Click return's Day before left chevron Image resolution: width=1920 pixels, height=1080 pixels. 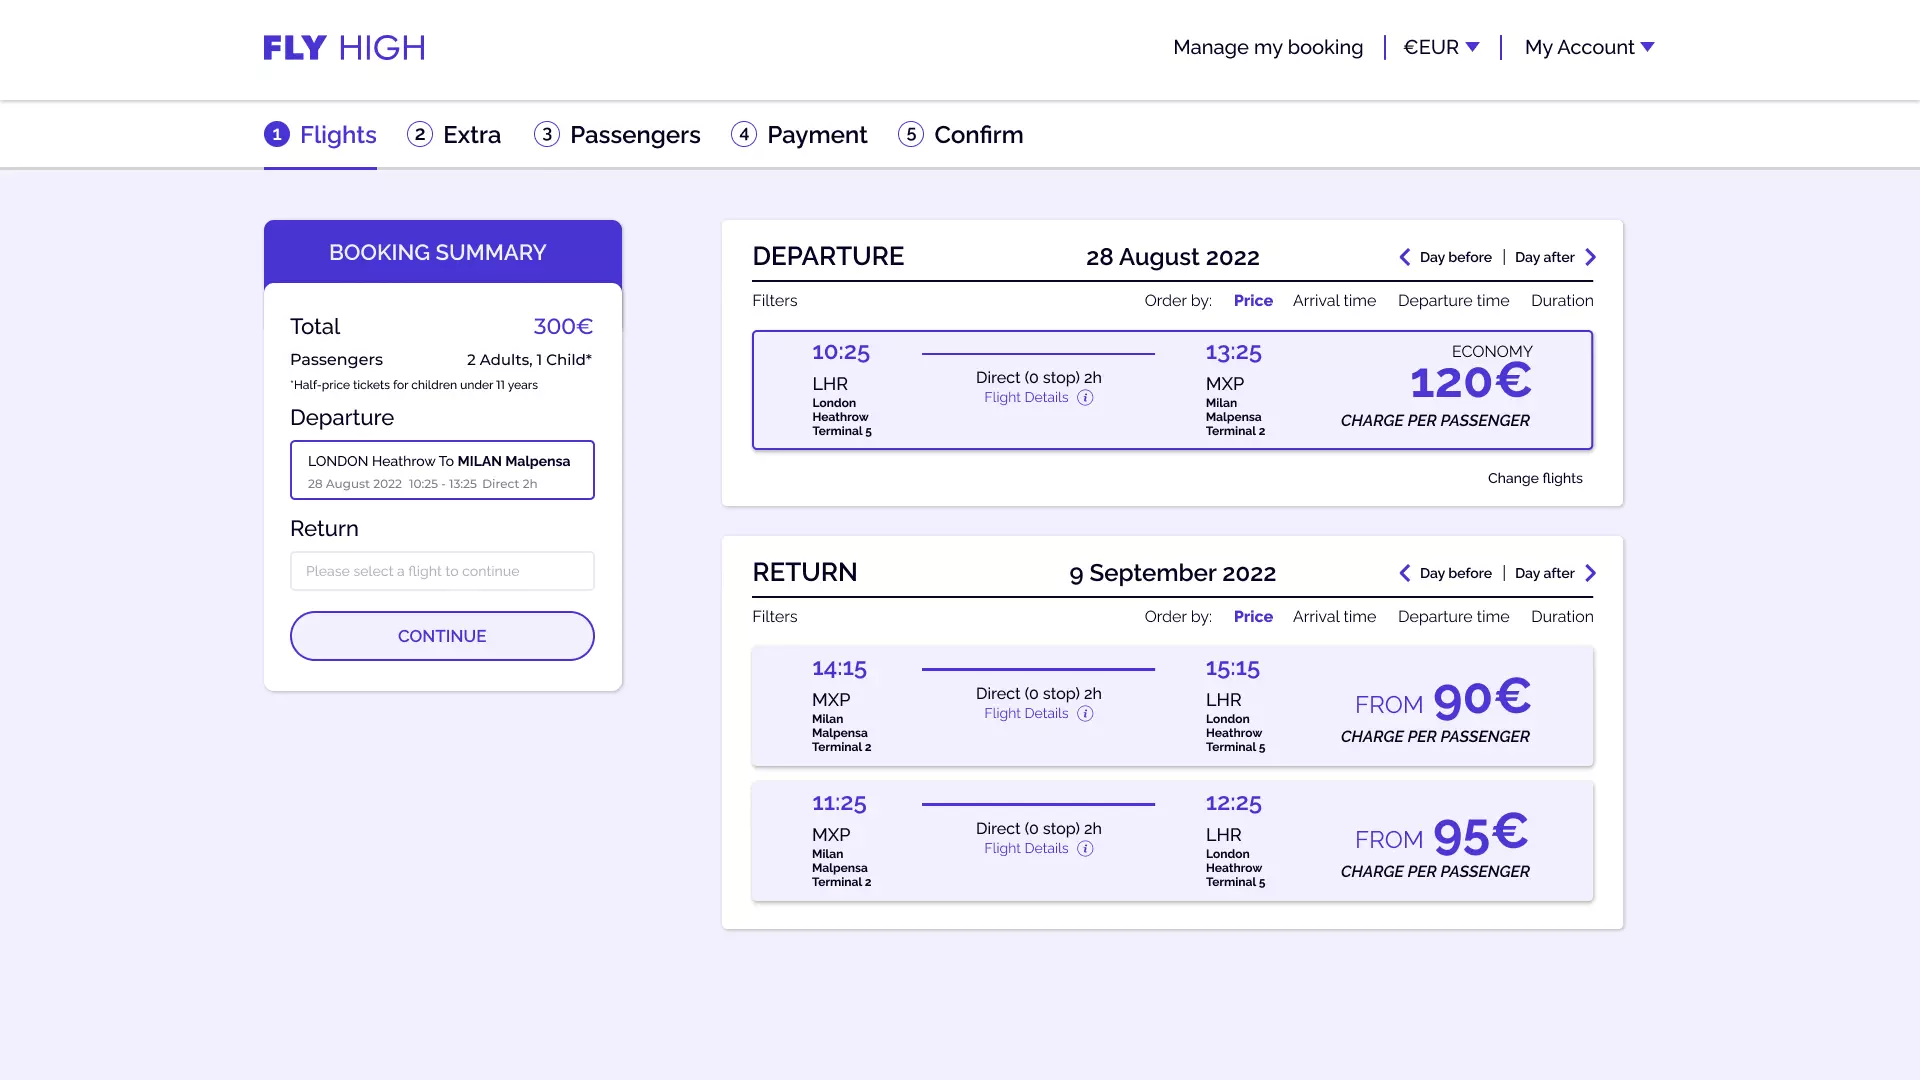pos(1405,573)
